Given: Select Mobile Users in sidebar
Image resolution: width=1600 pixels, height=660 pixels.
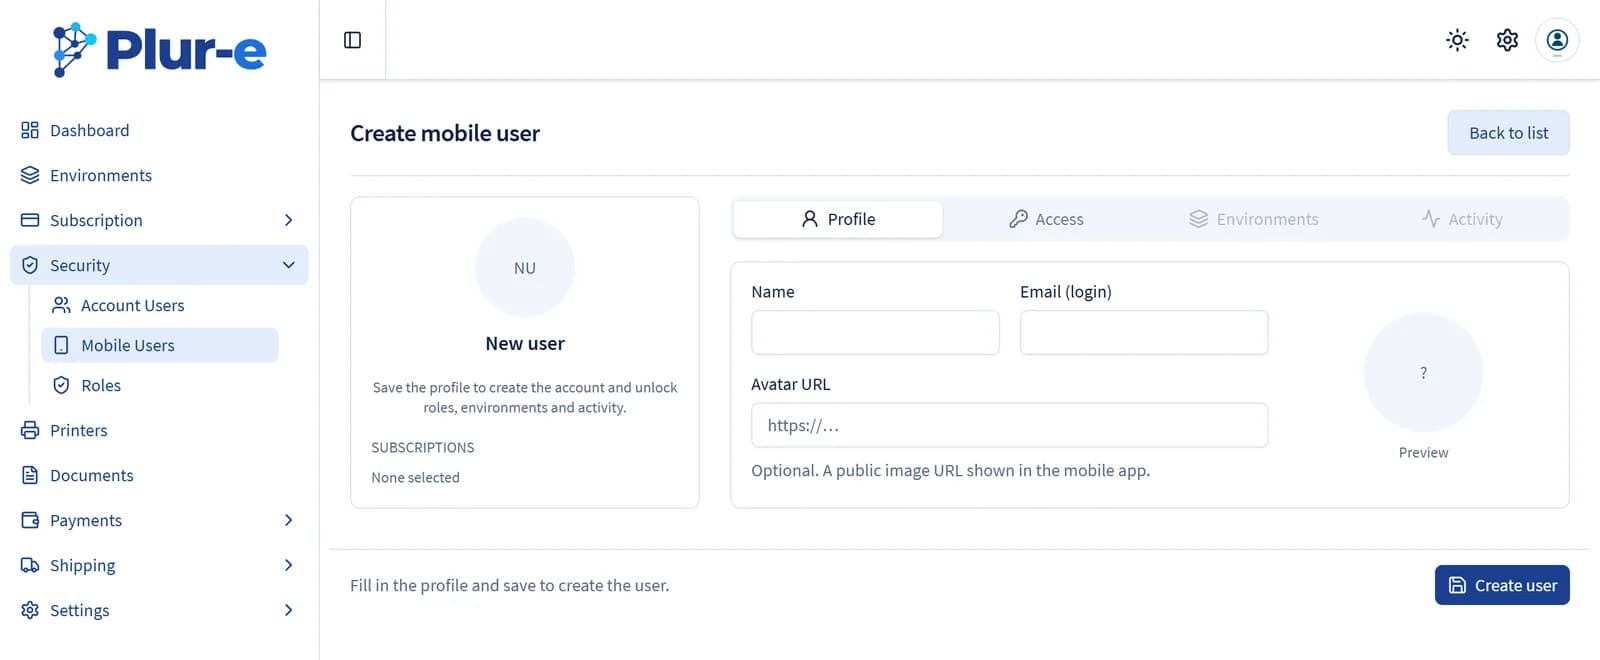Looking at the screenshot, I should (160, 345).
